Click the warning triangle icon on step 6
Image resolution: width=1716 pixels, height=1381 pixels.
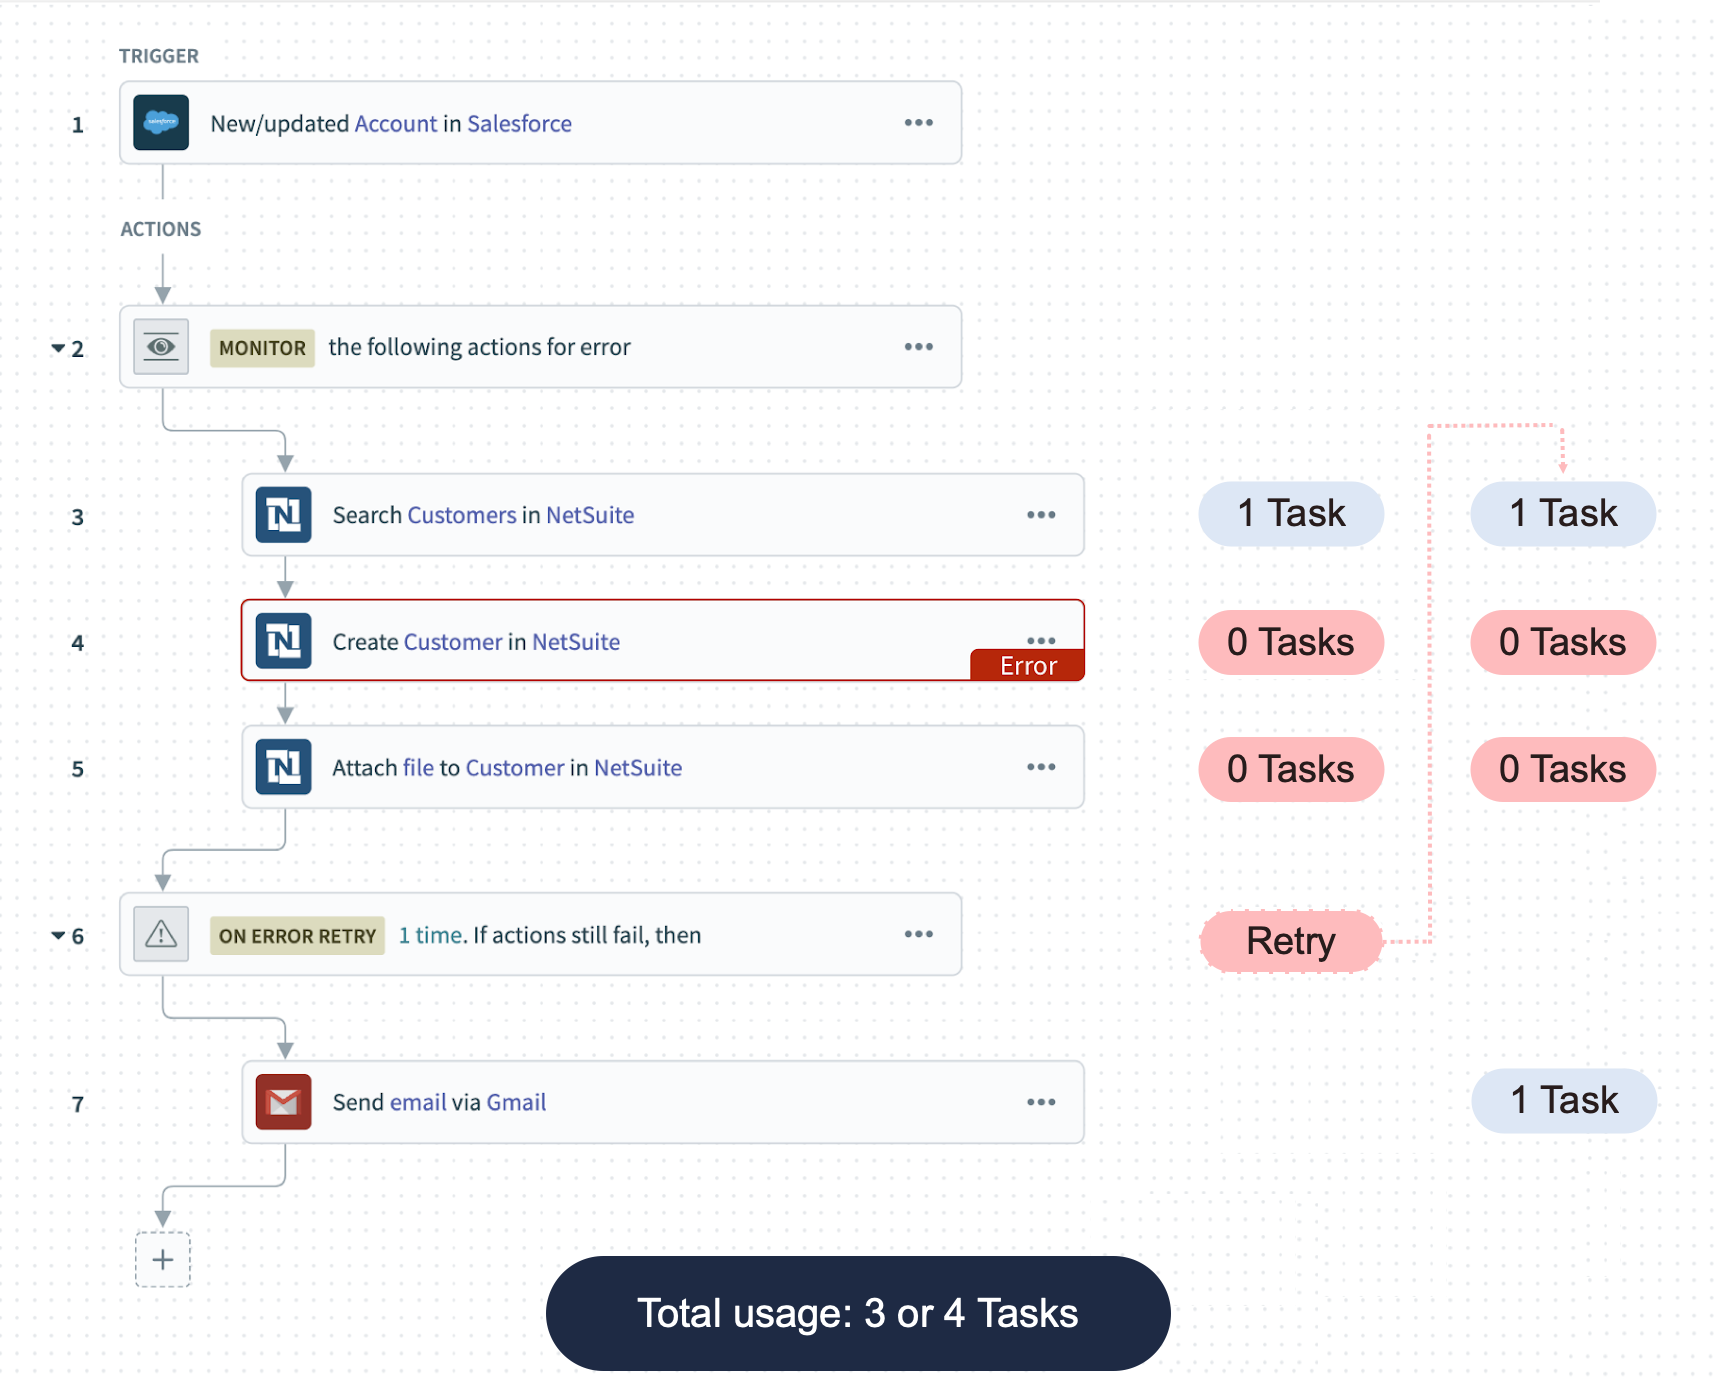pos(161,934)
